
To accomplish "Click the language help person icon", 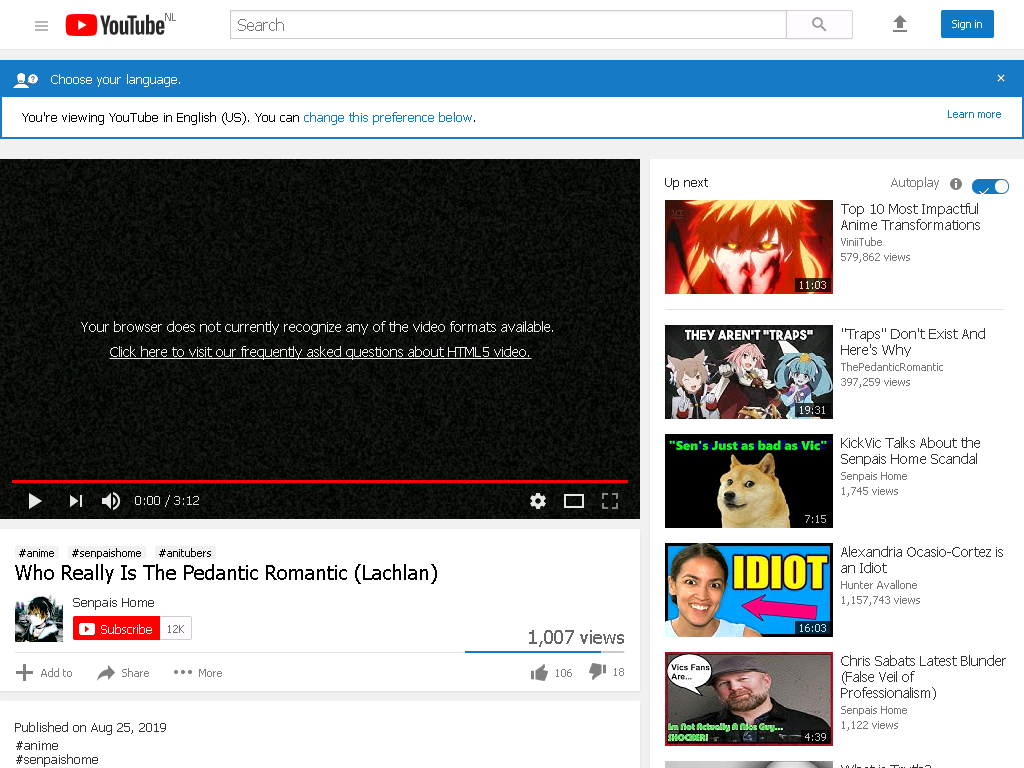I will [x=26, y=80].
